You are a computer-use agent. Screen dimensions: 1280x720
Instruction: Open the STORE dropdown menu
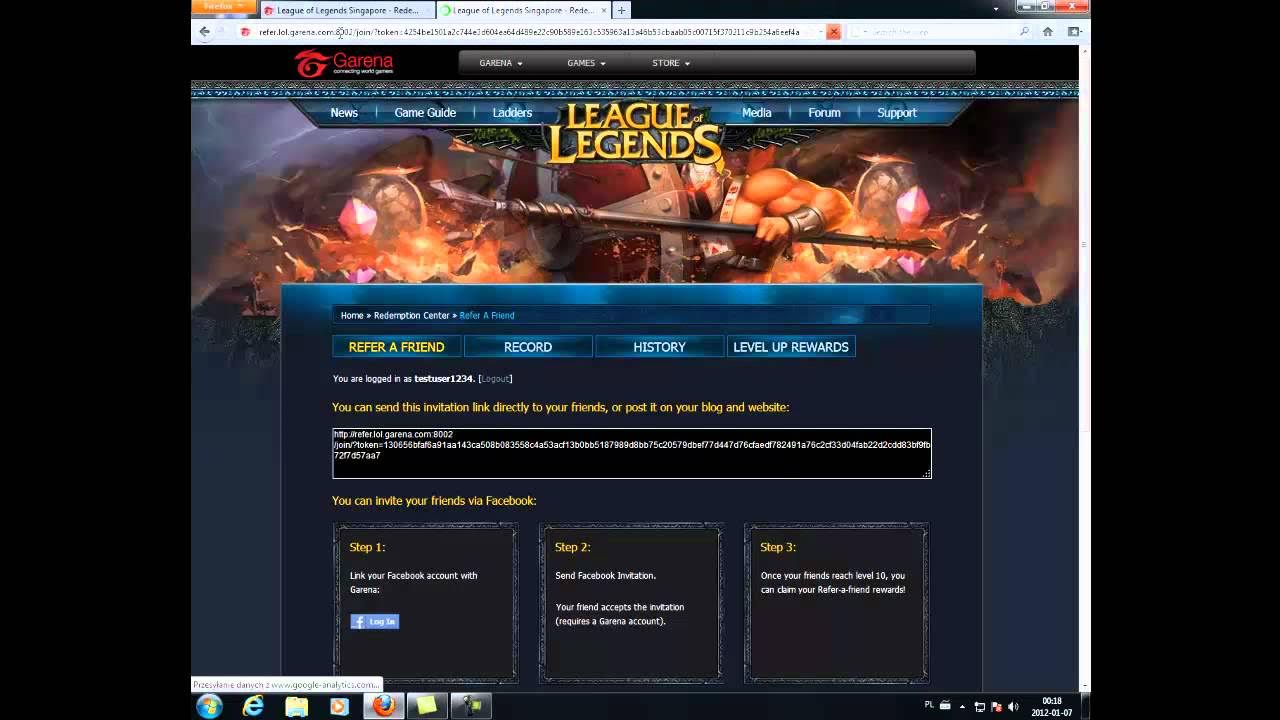[671, 63]
